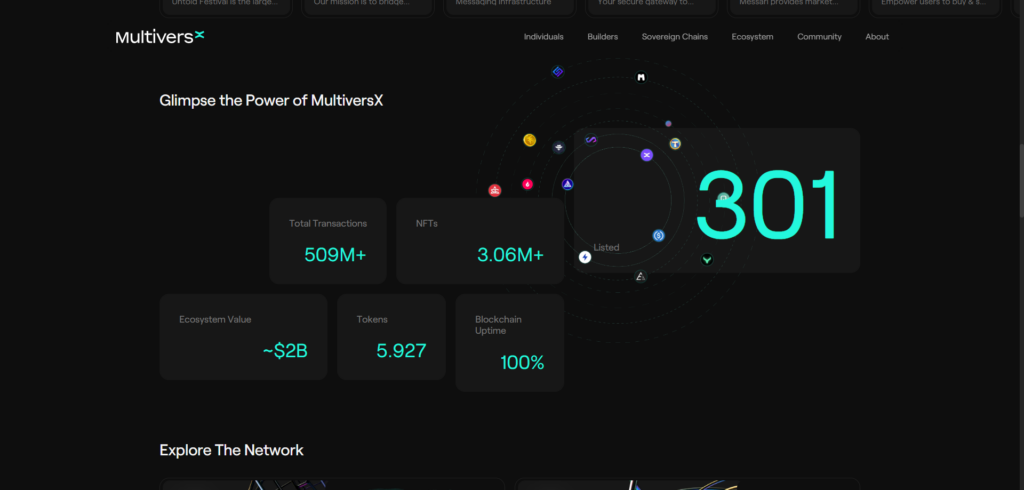Click the 5.927 tokens value
The image size is (1024, 490).
tap(402, 351)
